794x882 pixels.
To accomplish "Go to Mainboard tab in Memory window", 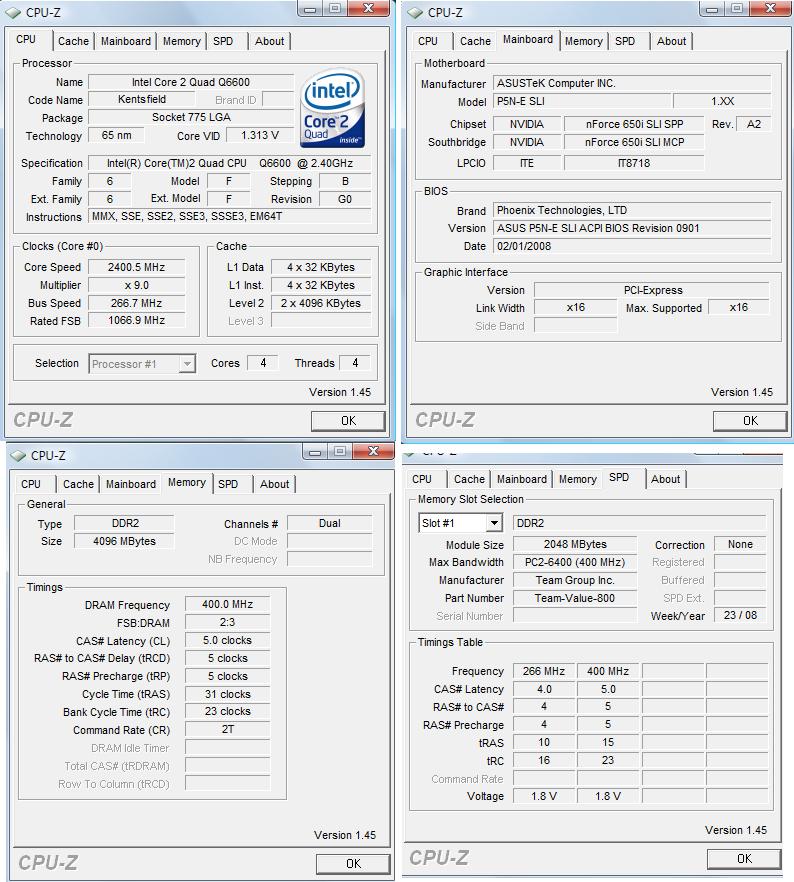I will [x=131, y=484].
